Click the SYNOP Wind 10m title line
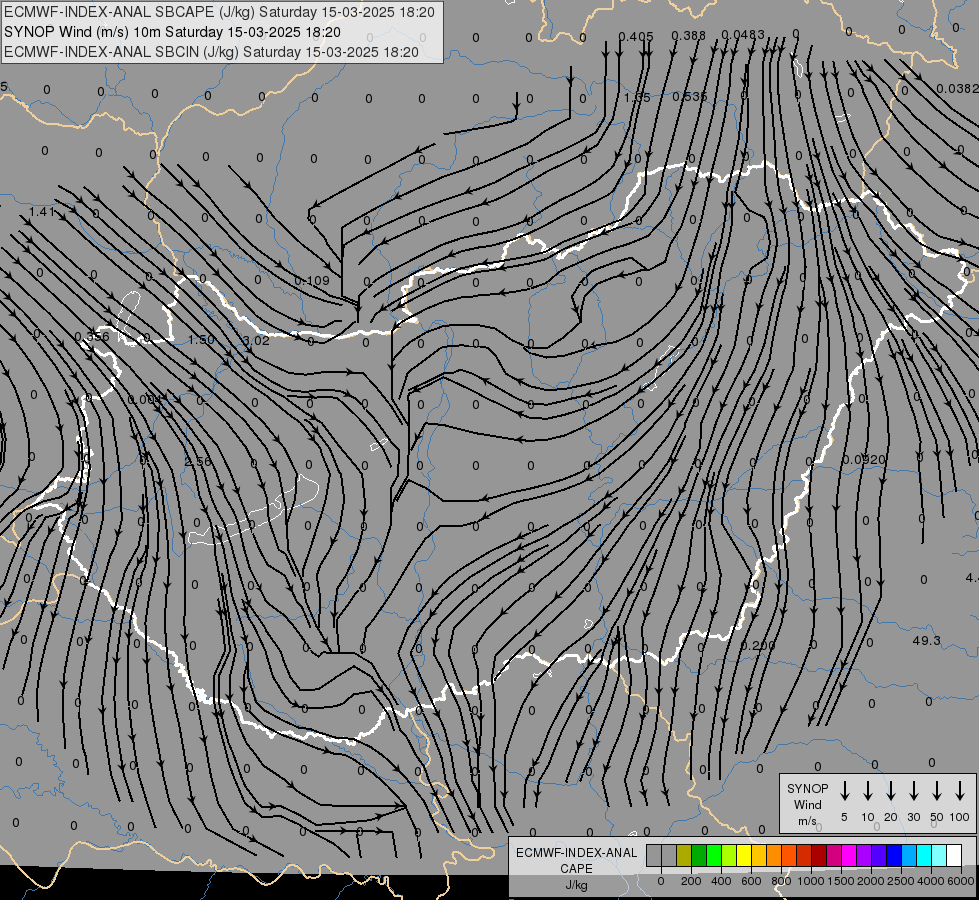 click(x=172, y=32)
